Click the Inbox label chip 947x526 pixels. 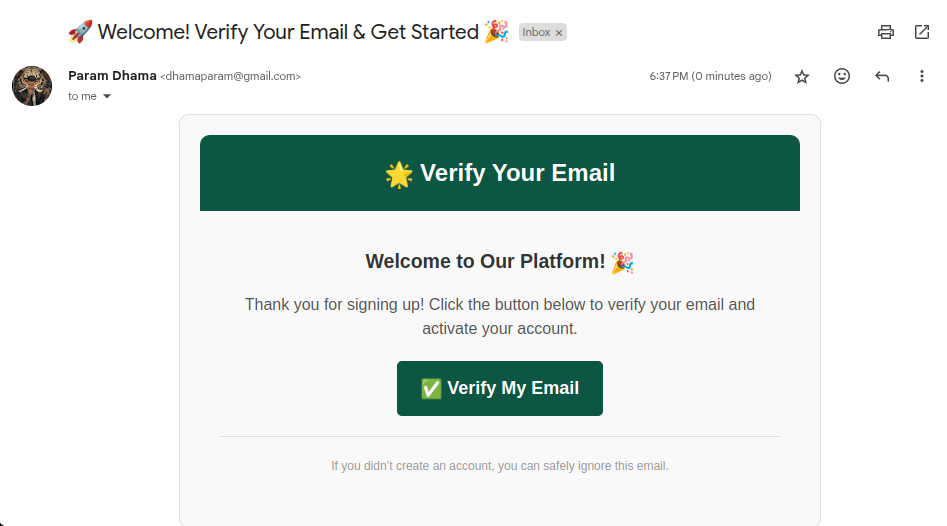[536, 33]
